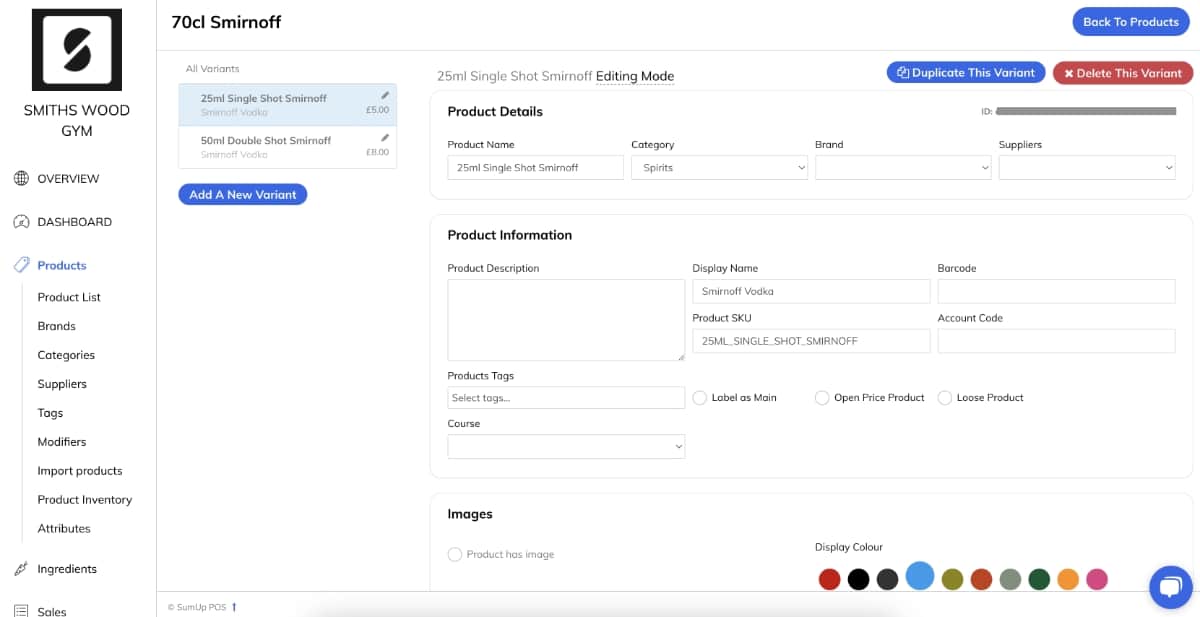Pick the dark grey display colour
The image size is (1200, 617).
pos(887,579)
